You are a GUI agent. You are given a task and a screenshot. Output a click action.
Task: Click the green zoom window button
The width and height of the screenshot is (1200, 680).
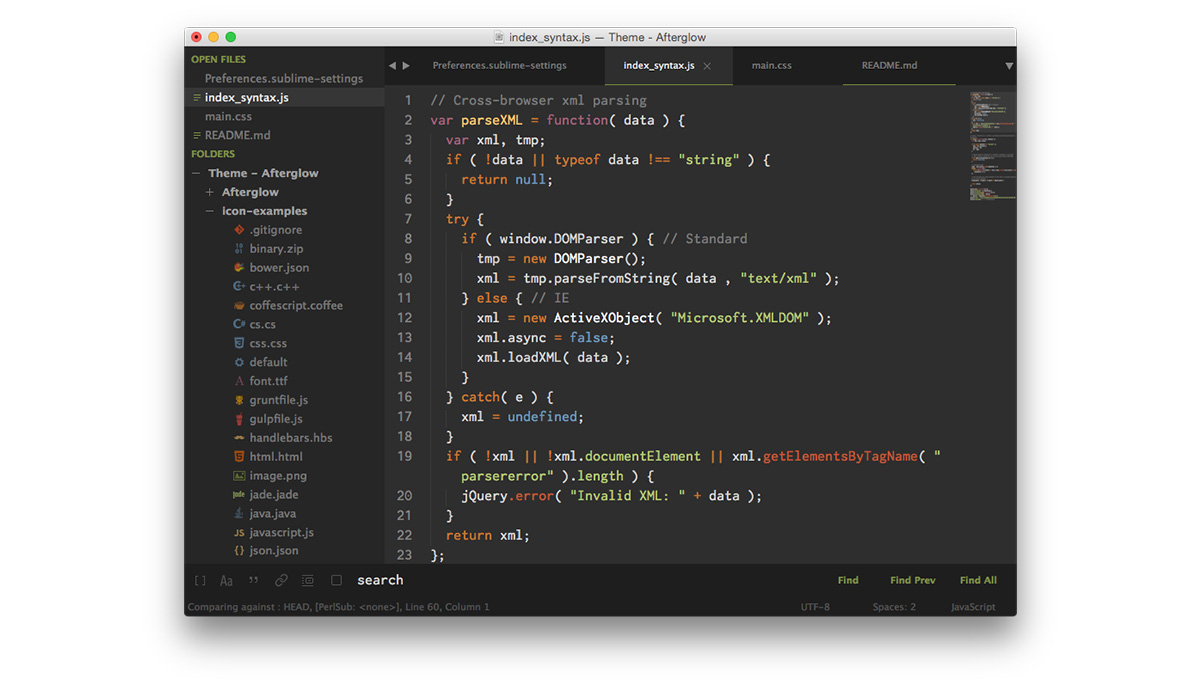(231, 37)
